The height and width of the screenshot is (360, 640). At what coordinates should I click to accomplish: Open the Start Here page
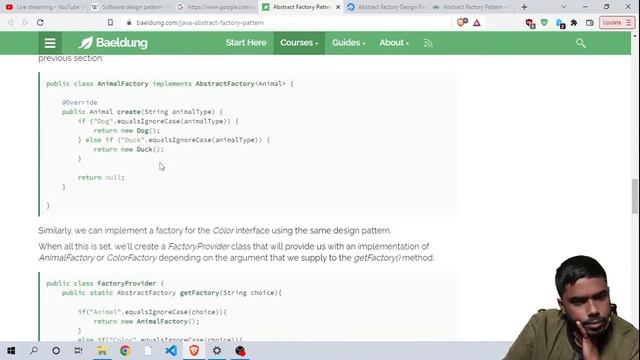click(x=246, y=43)
